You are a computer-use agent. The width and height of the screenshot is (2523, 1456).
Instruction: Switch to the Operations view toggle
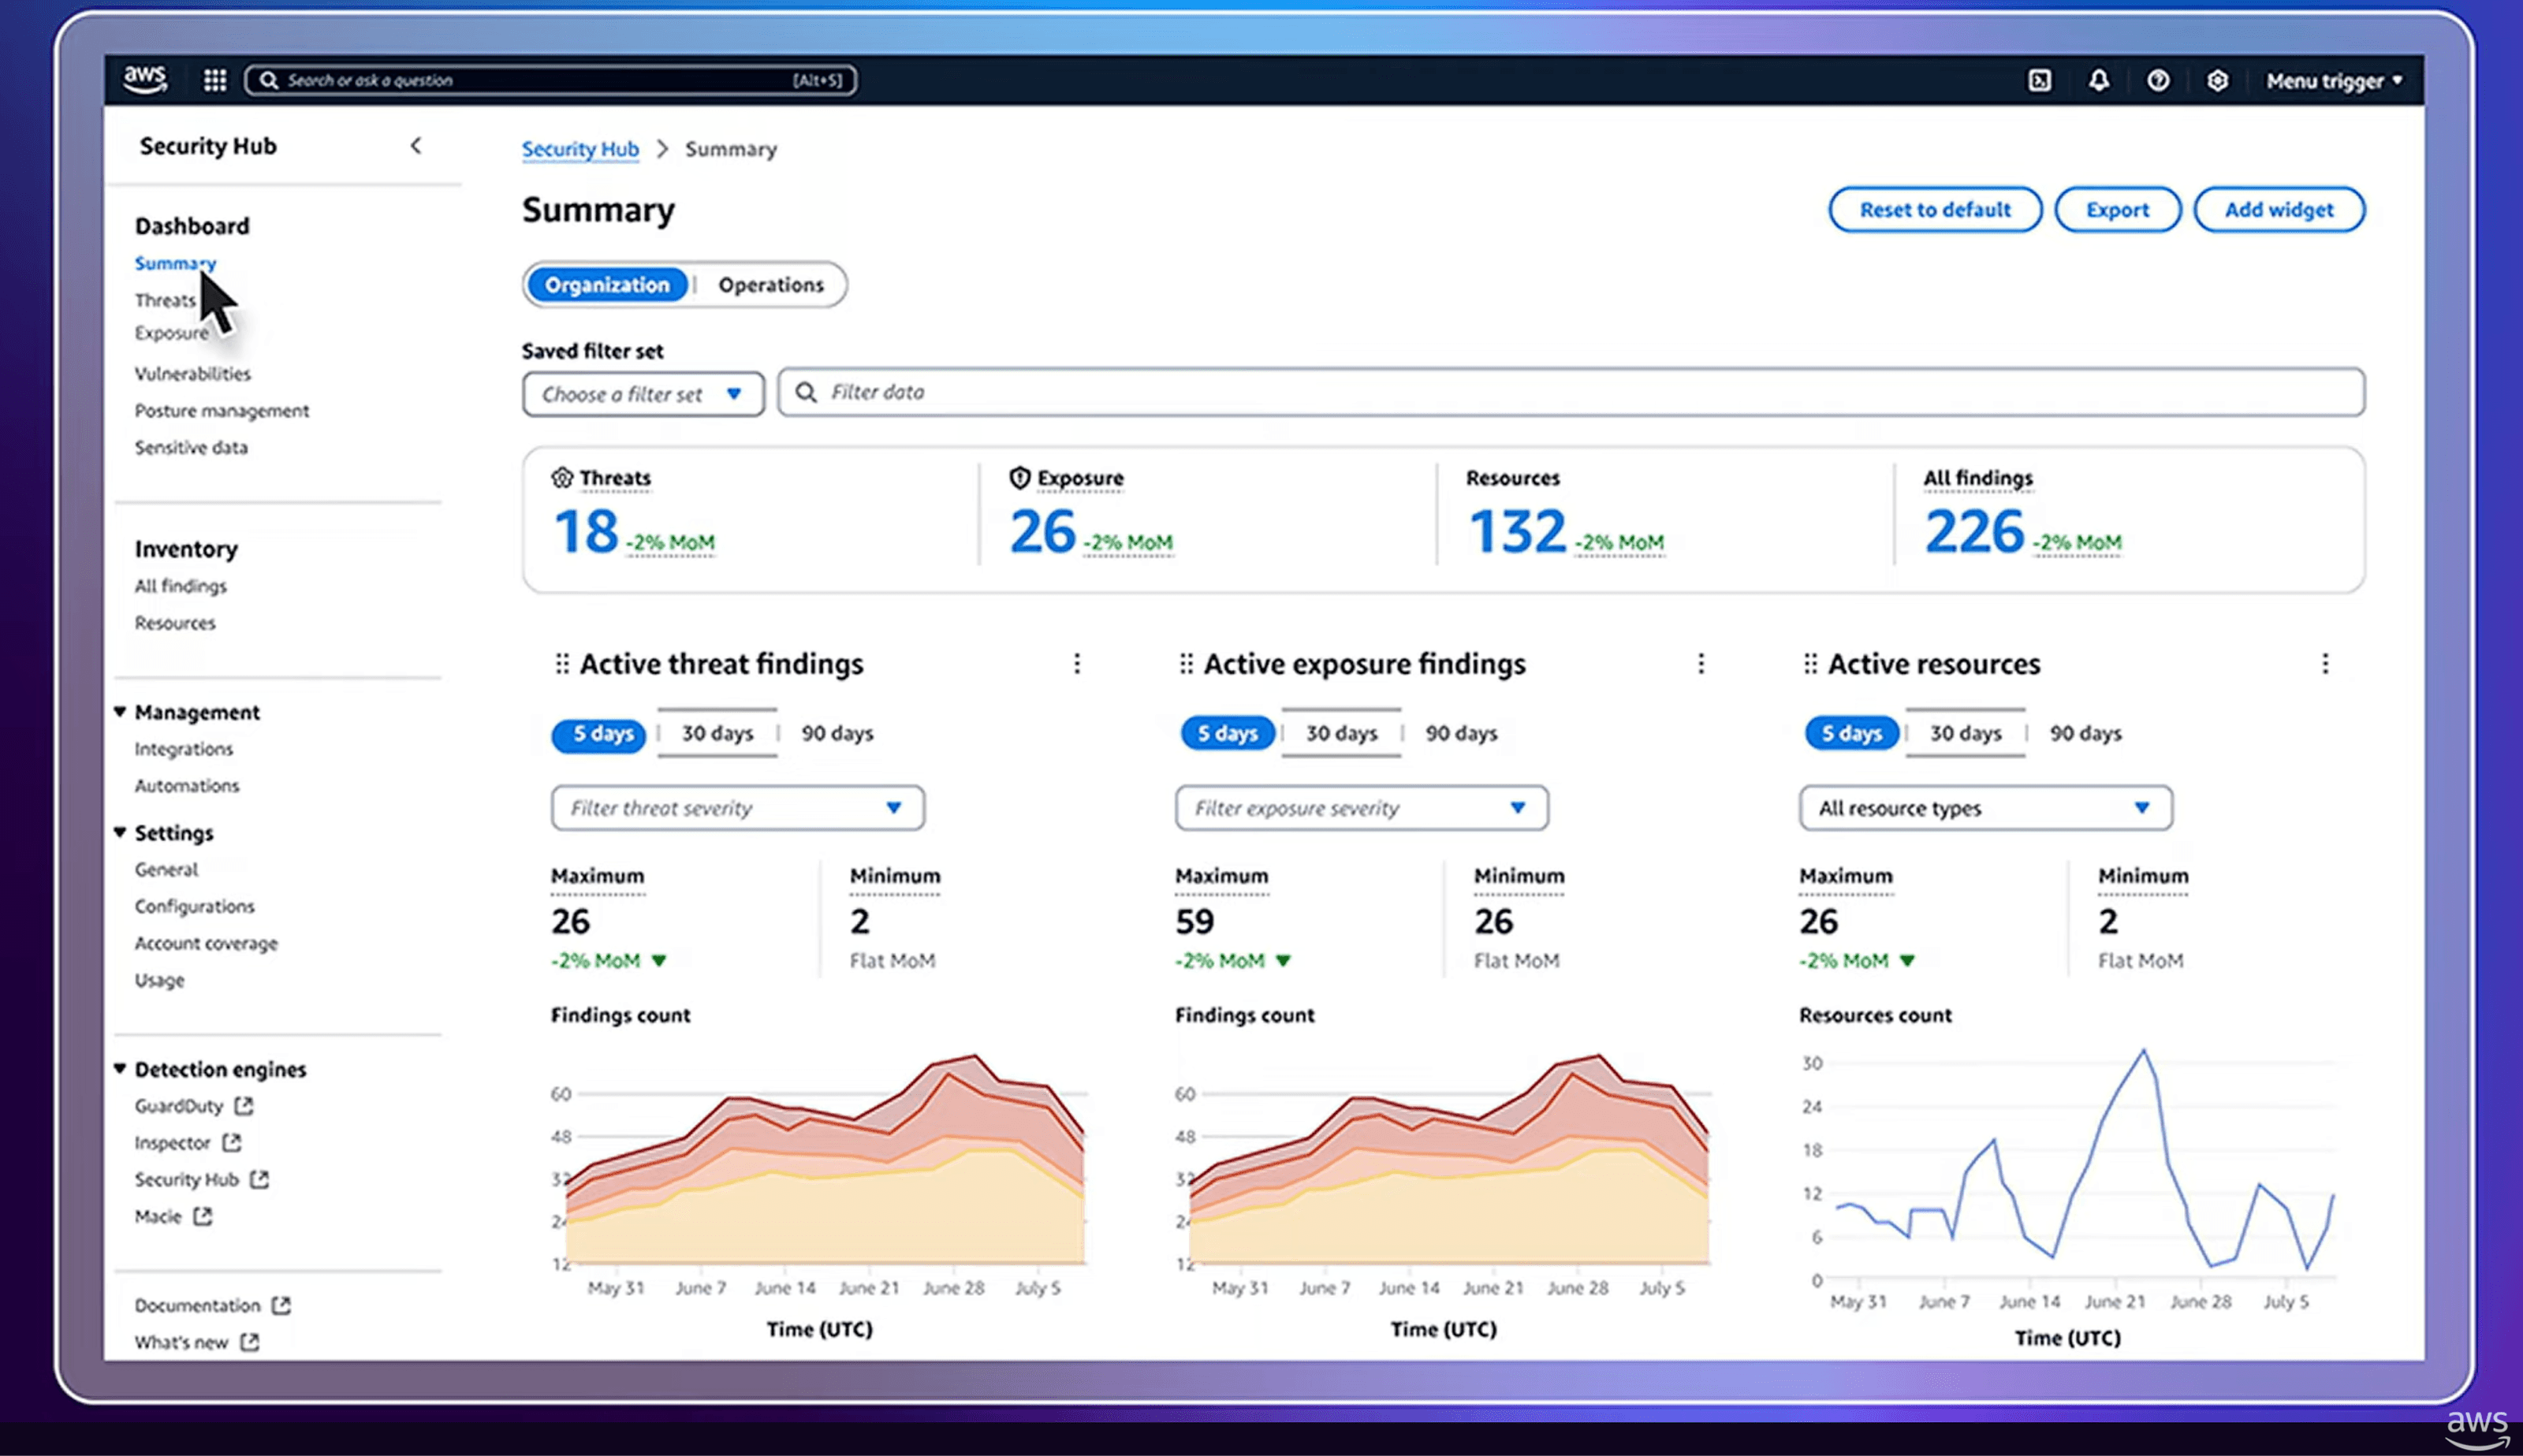tap(771, 285)
